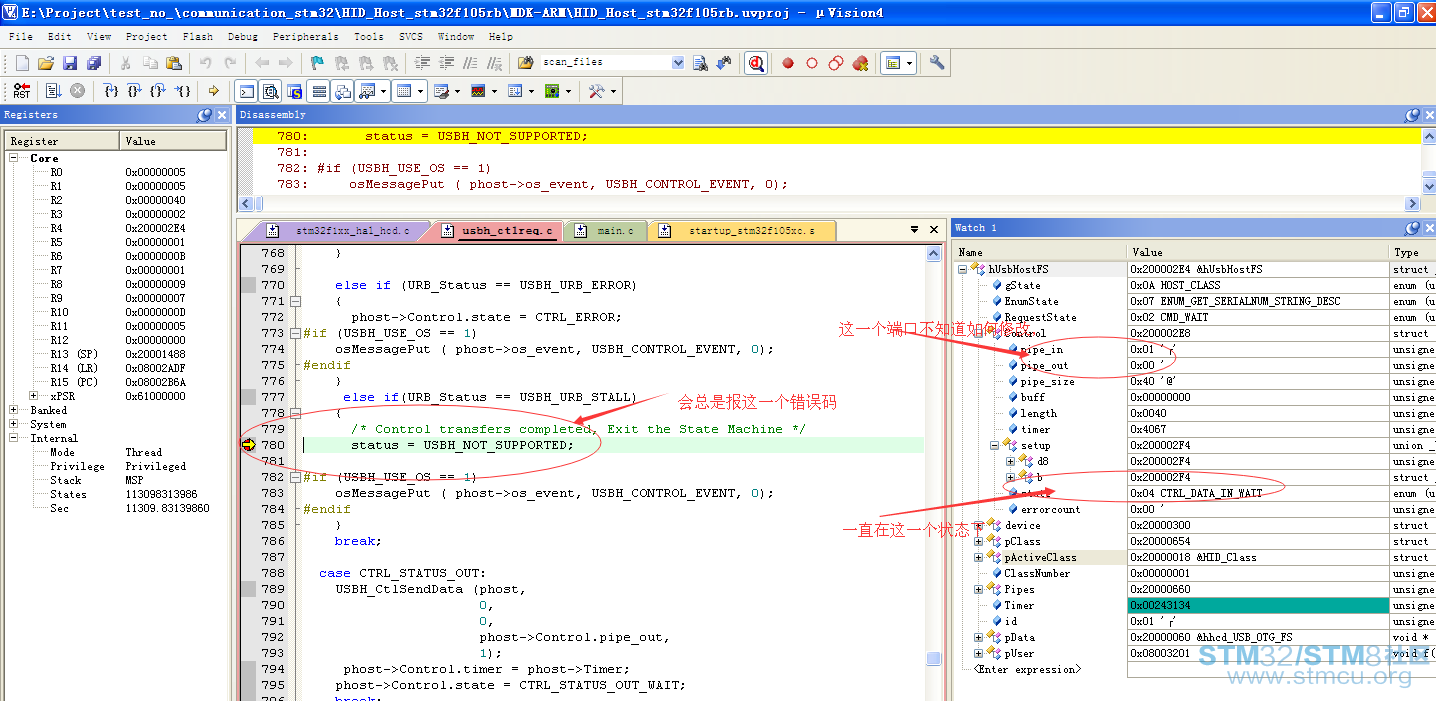Open the Debug menu

pyautogui.click(x=243, y=36)
